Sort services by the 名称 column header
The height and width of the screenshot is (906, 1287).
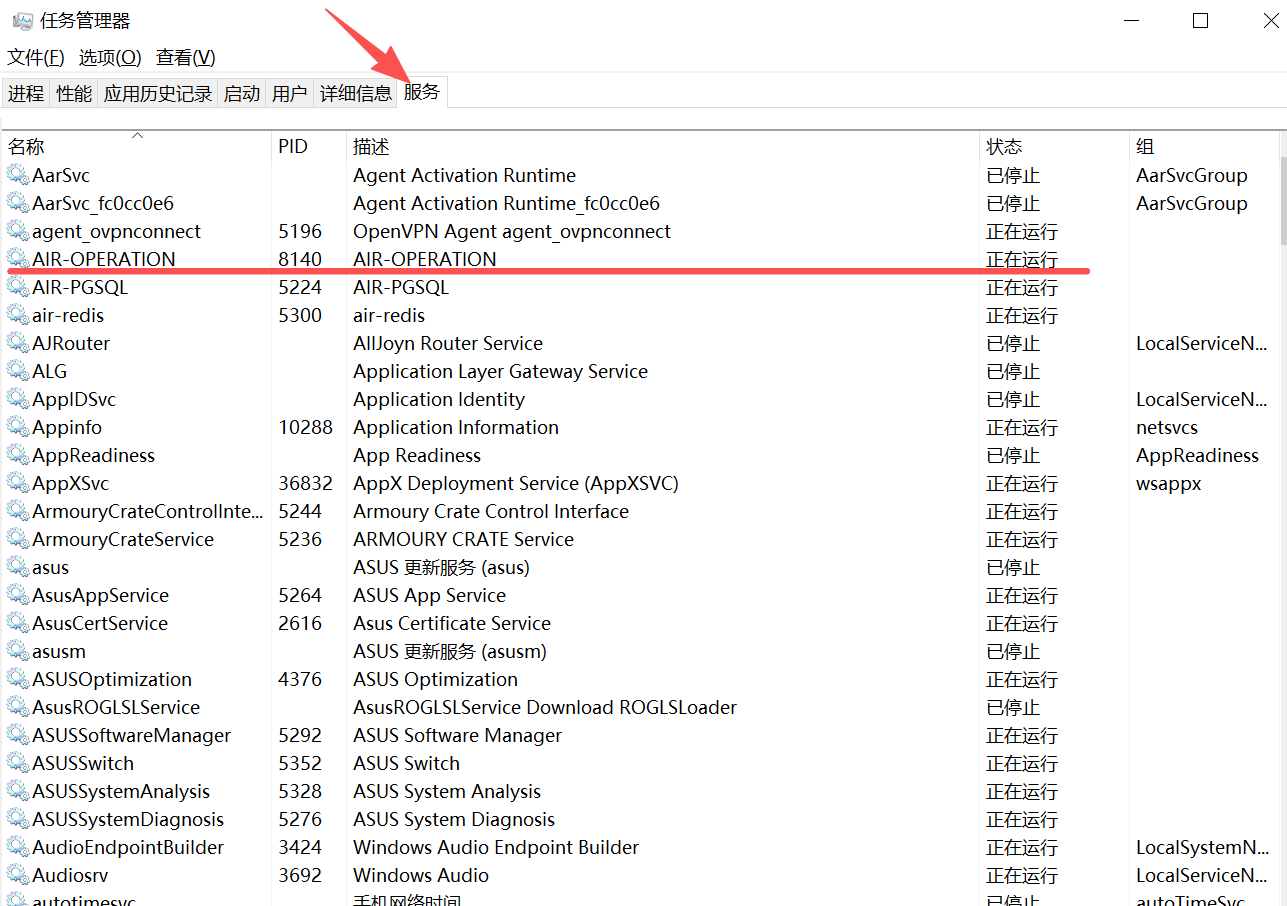point(27,147)
